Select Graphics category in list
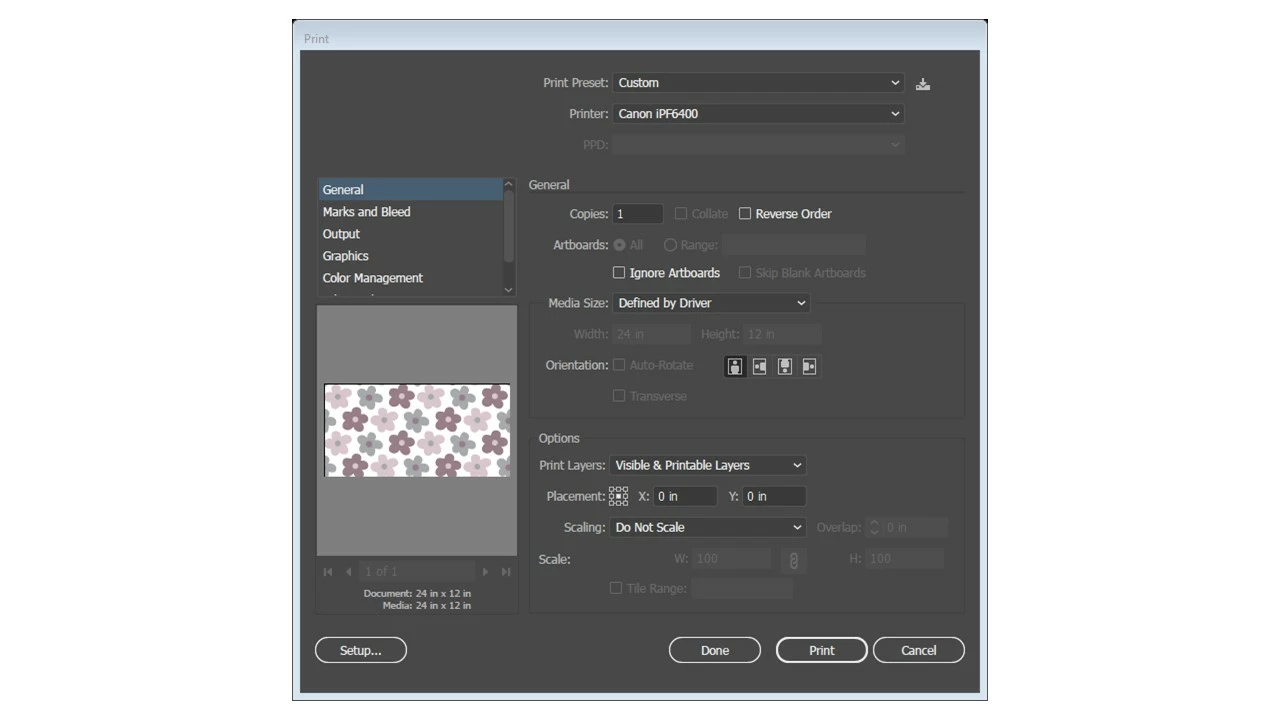 410,256
